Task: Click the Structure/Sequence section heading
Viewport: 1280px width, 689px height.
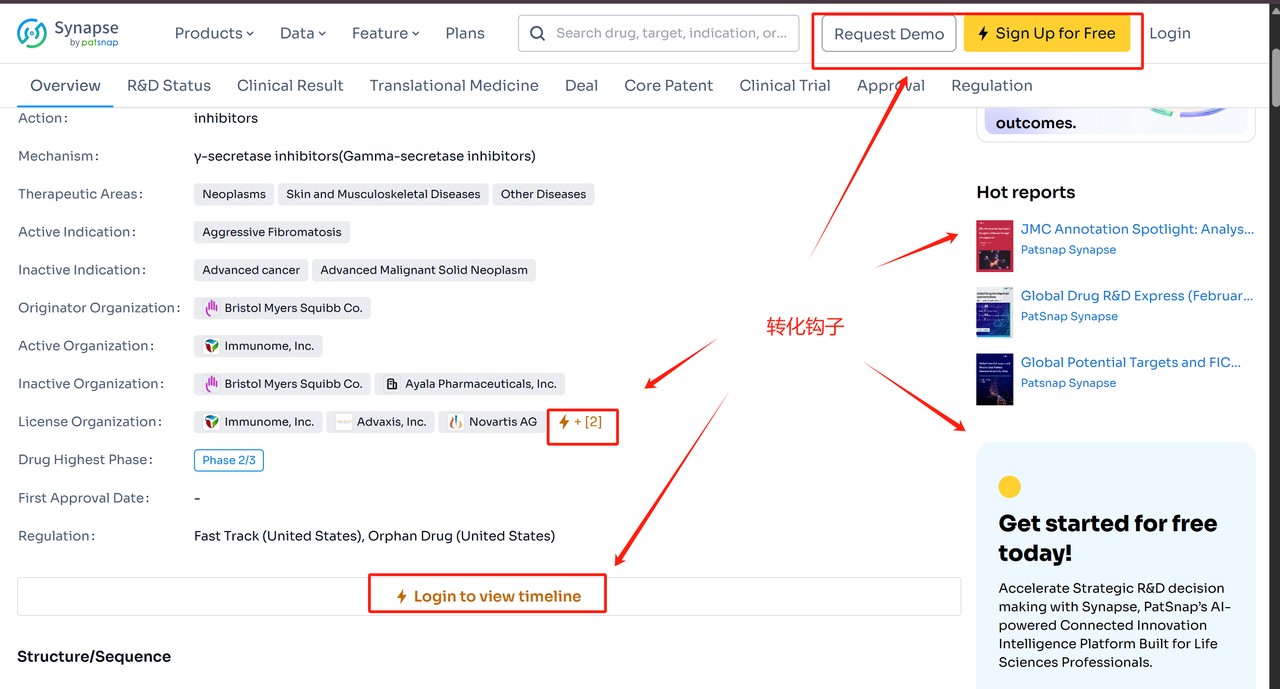Action: (94, 657)
